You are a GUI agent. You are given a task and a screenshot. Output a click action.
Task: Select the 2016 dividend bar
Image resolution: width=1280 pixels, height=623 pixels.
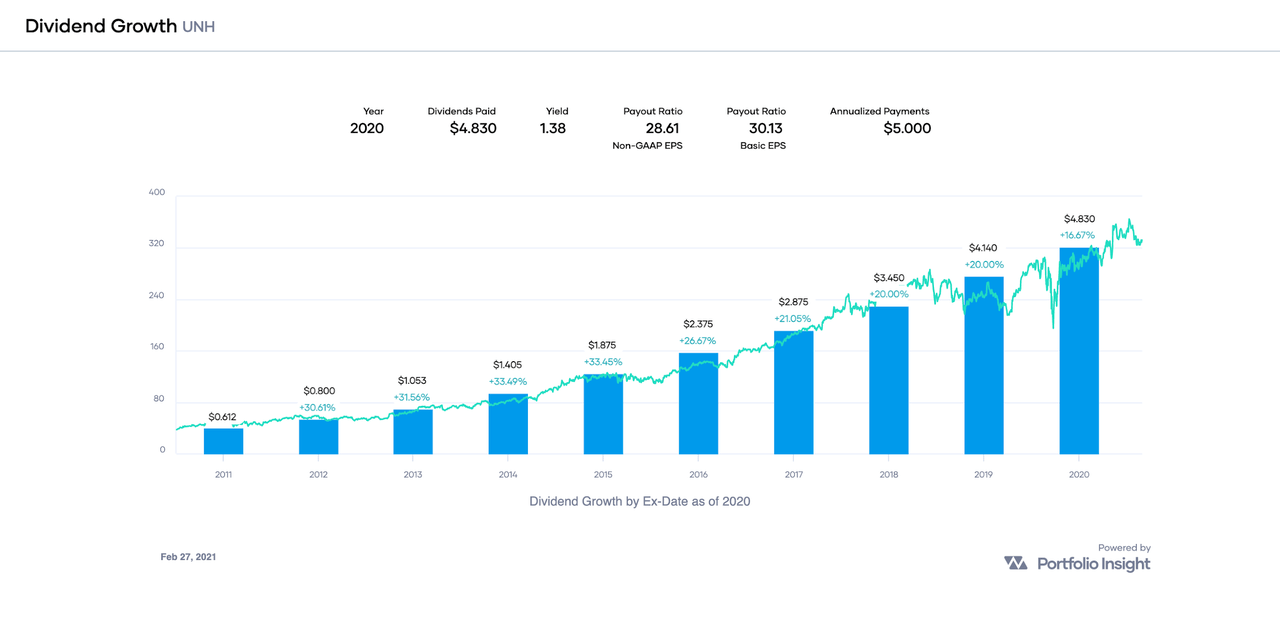[698, 403]
